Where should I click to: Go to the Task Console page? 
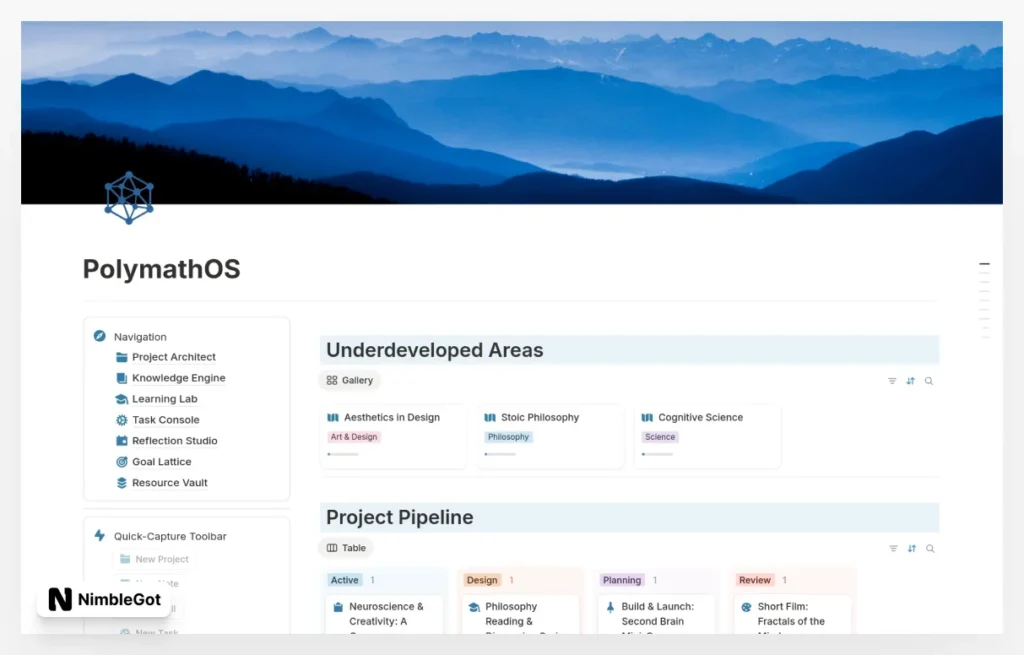(165, 420)
